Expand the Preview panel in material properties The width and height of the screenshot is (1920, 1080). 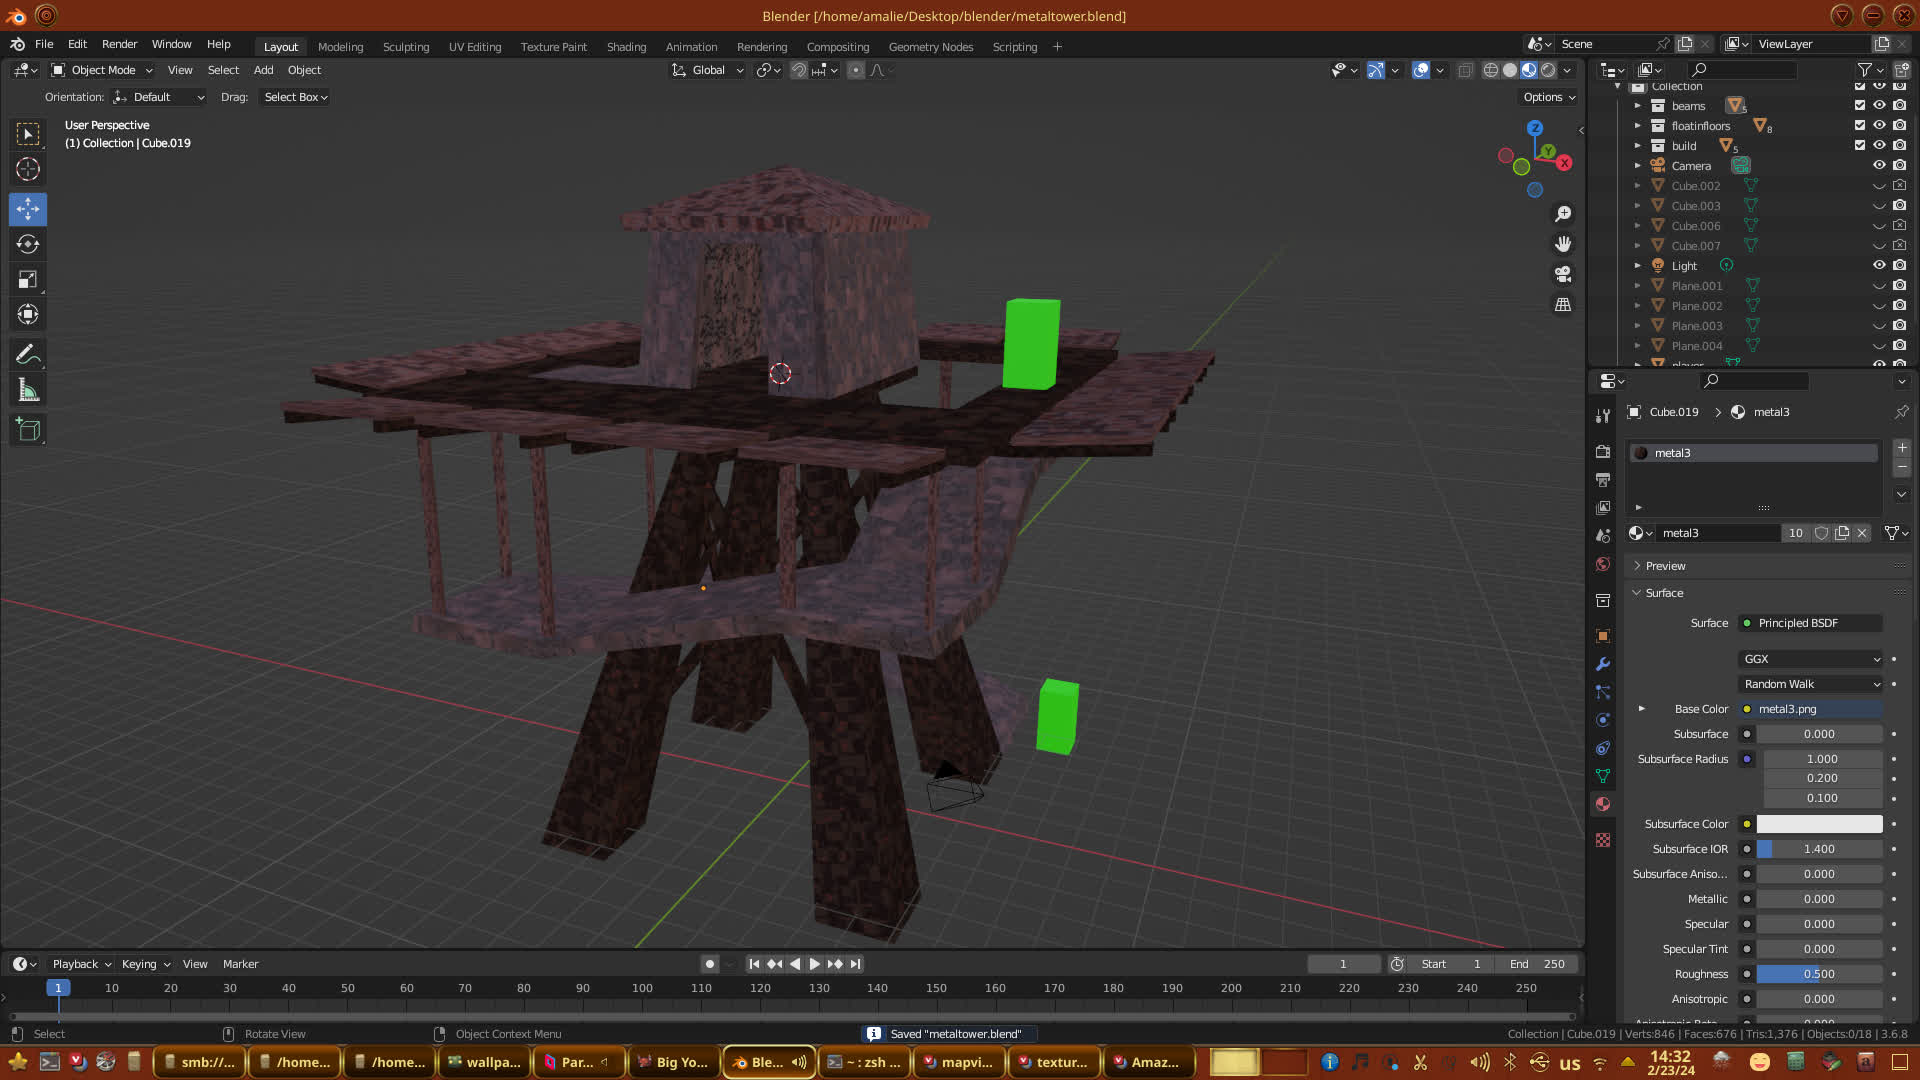[1665, 566]
